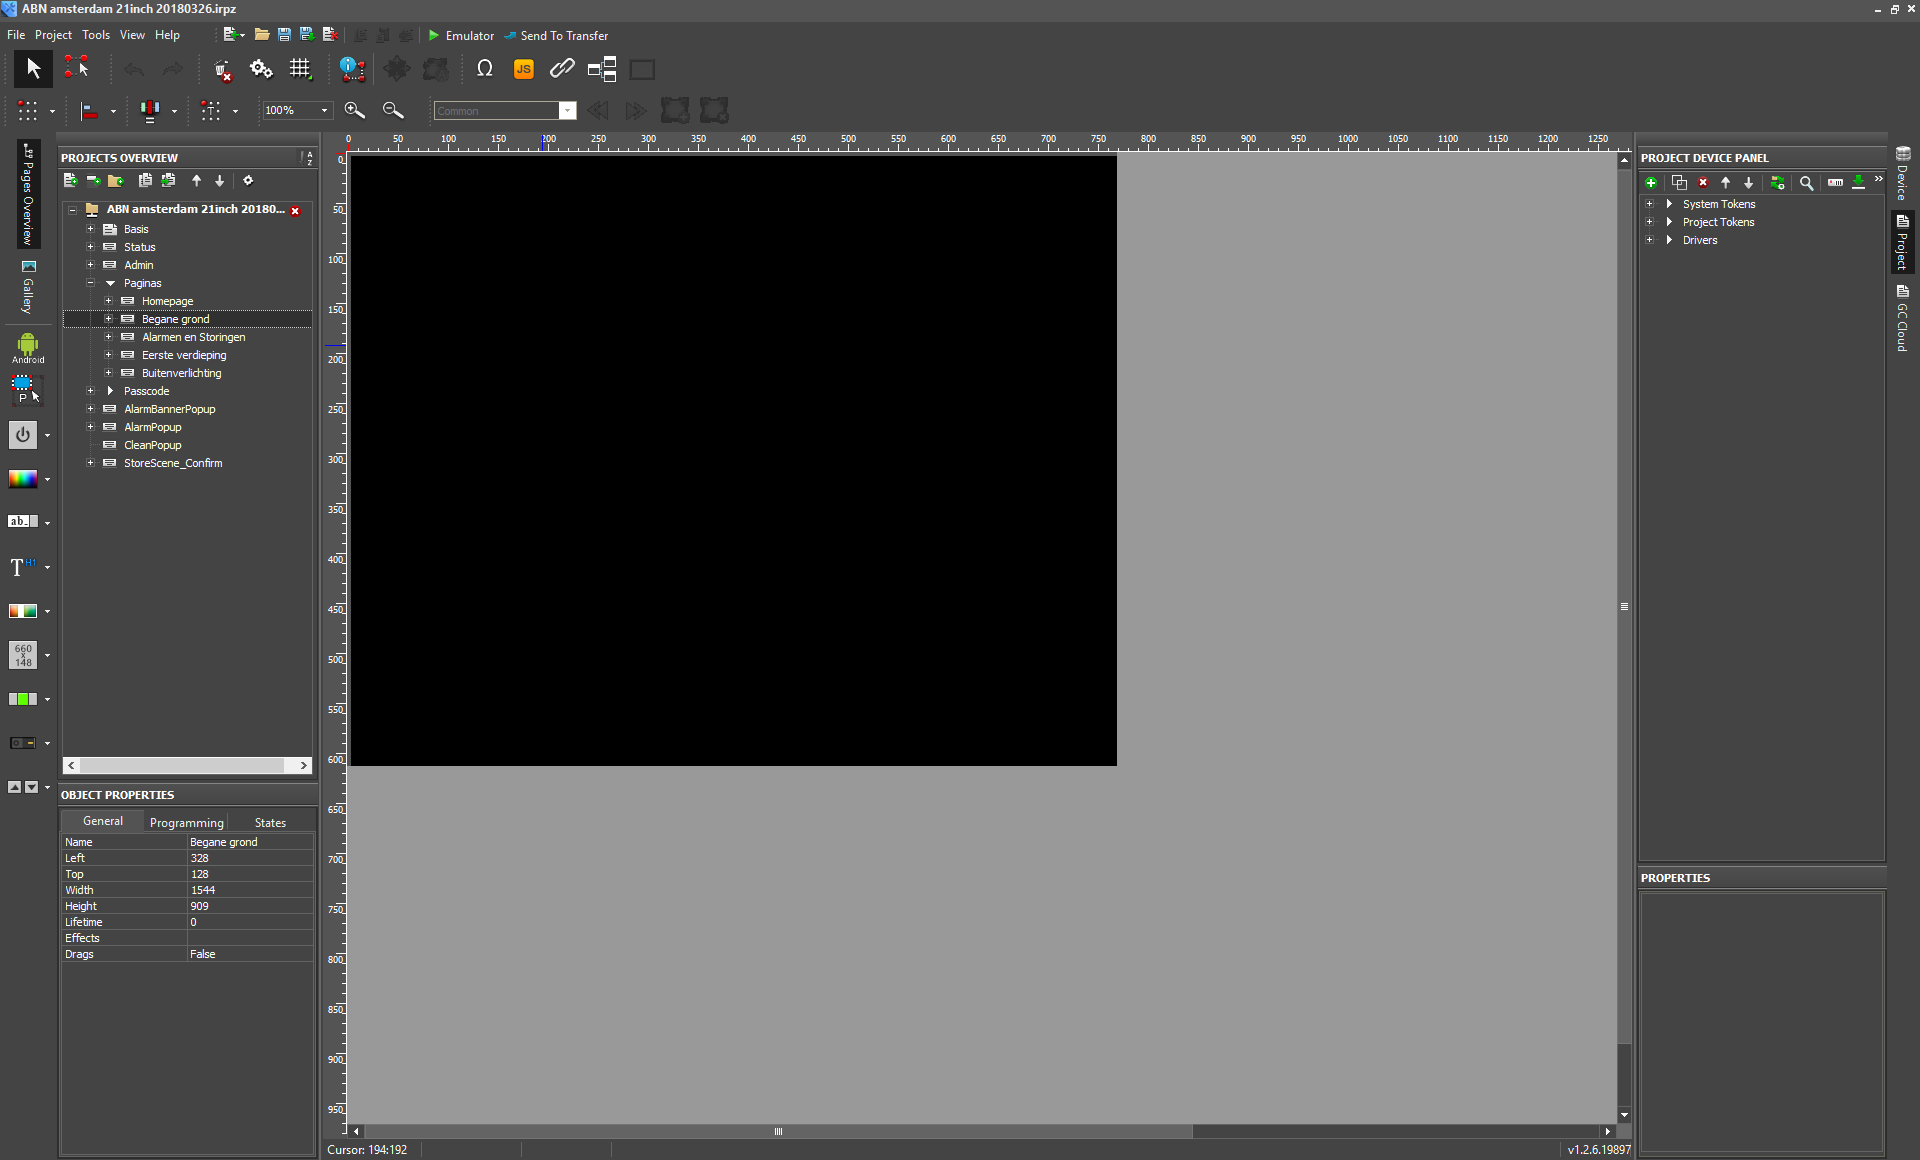This screenshot has height=1160, width=1920.
Task: Click the color spectrum swatch tool
Action: [x=23, y=479]
